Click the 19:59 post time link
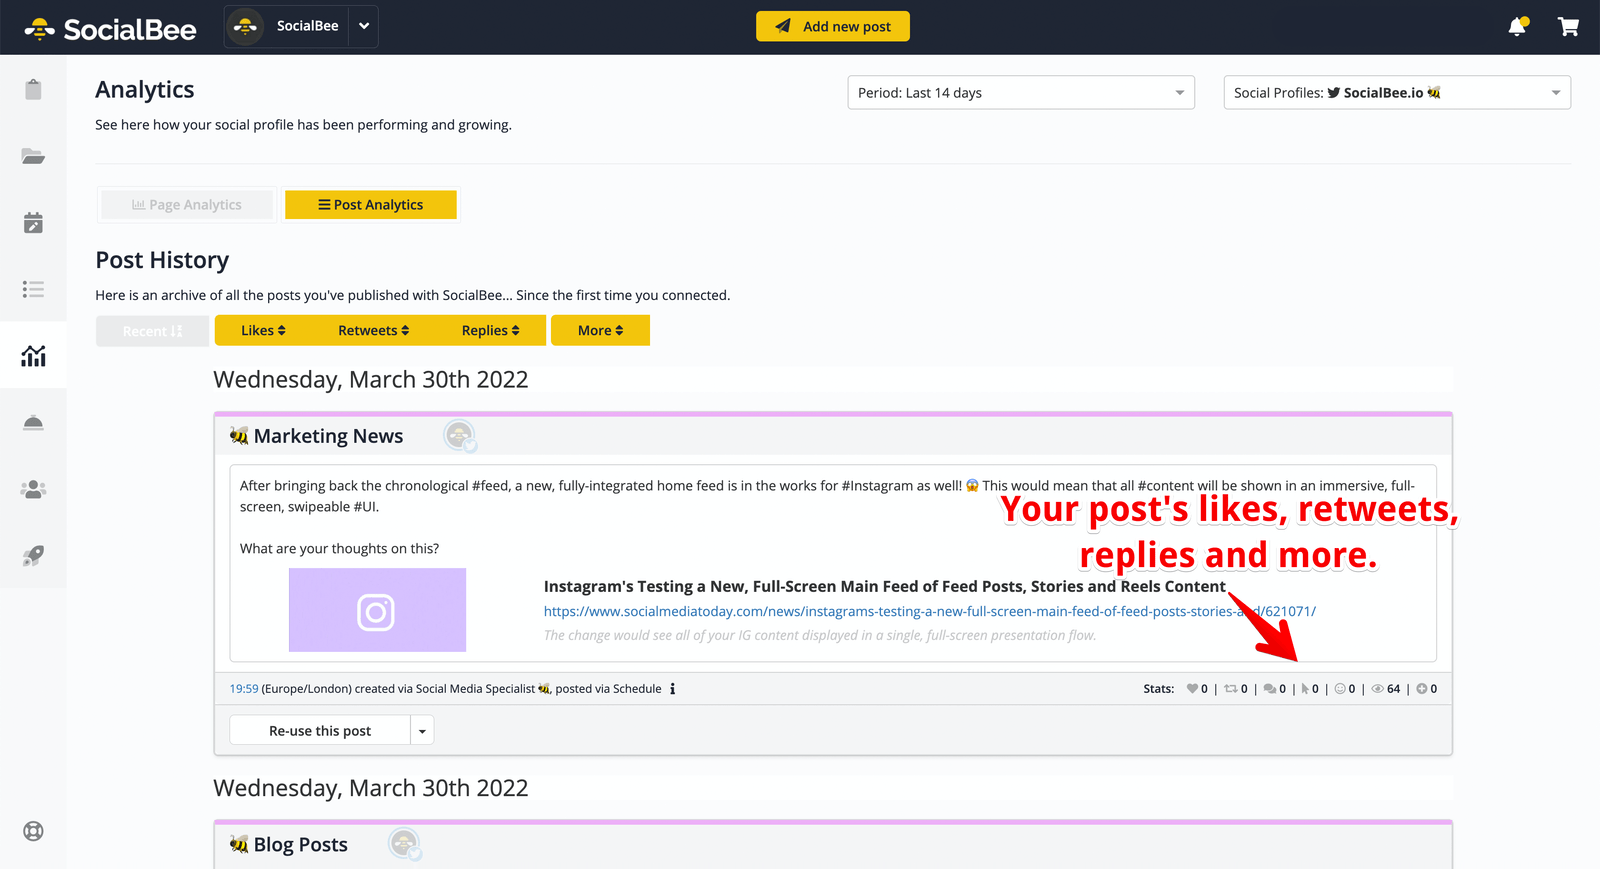The image size is (1600, 869). click(x=244, y=688)
